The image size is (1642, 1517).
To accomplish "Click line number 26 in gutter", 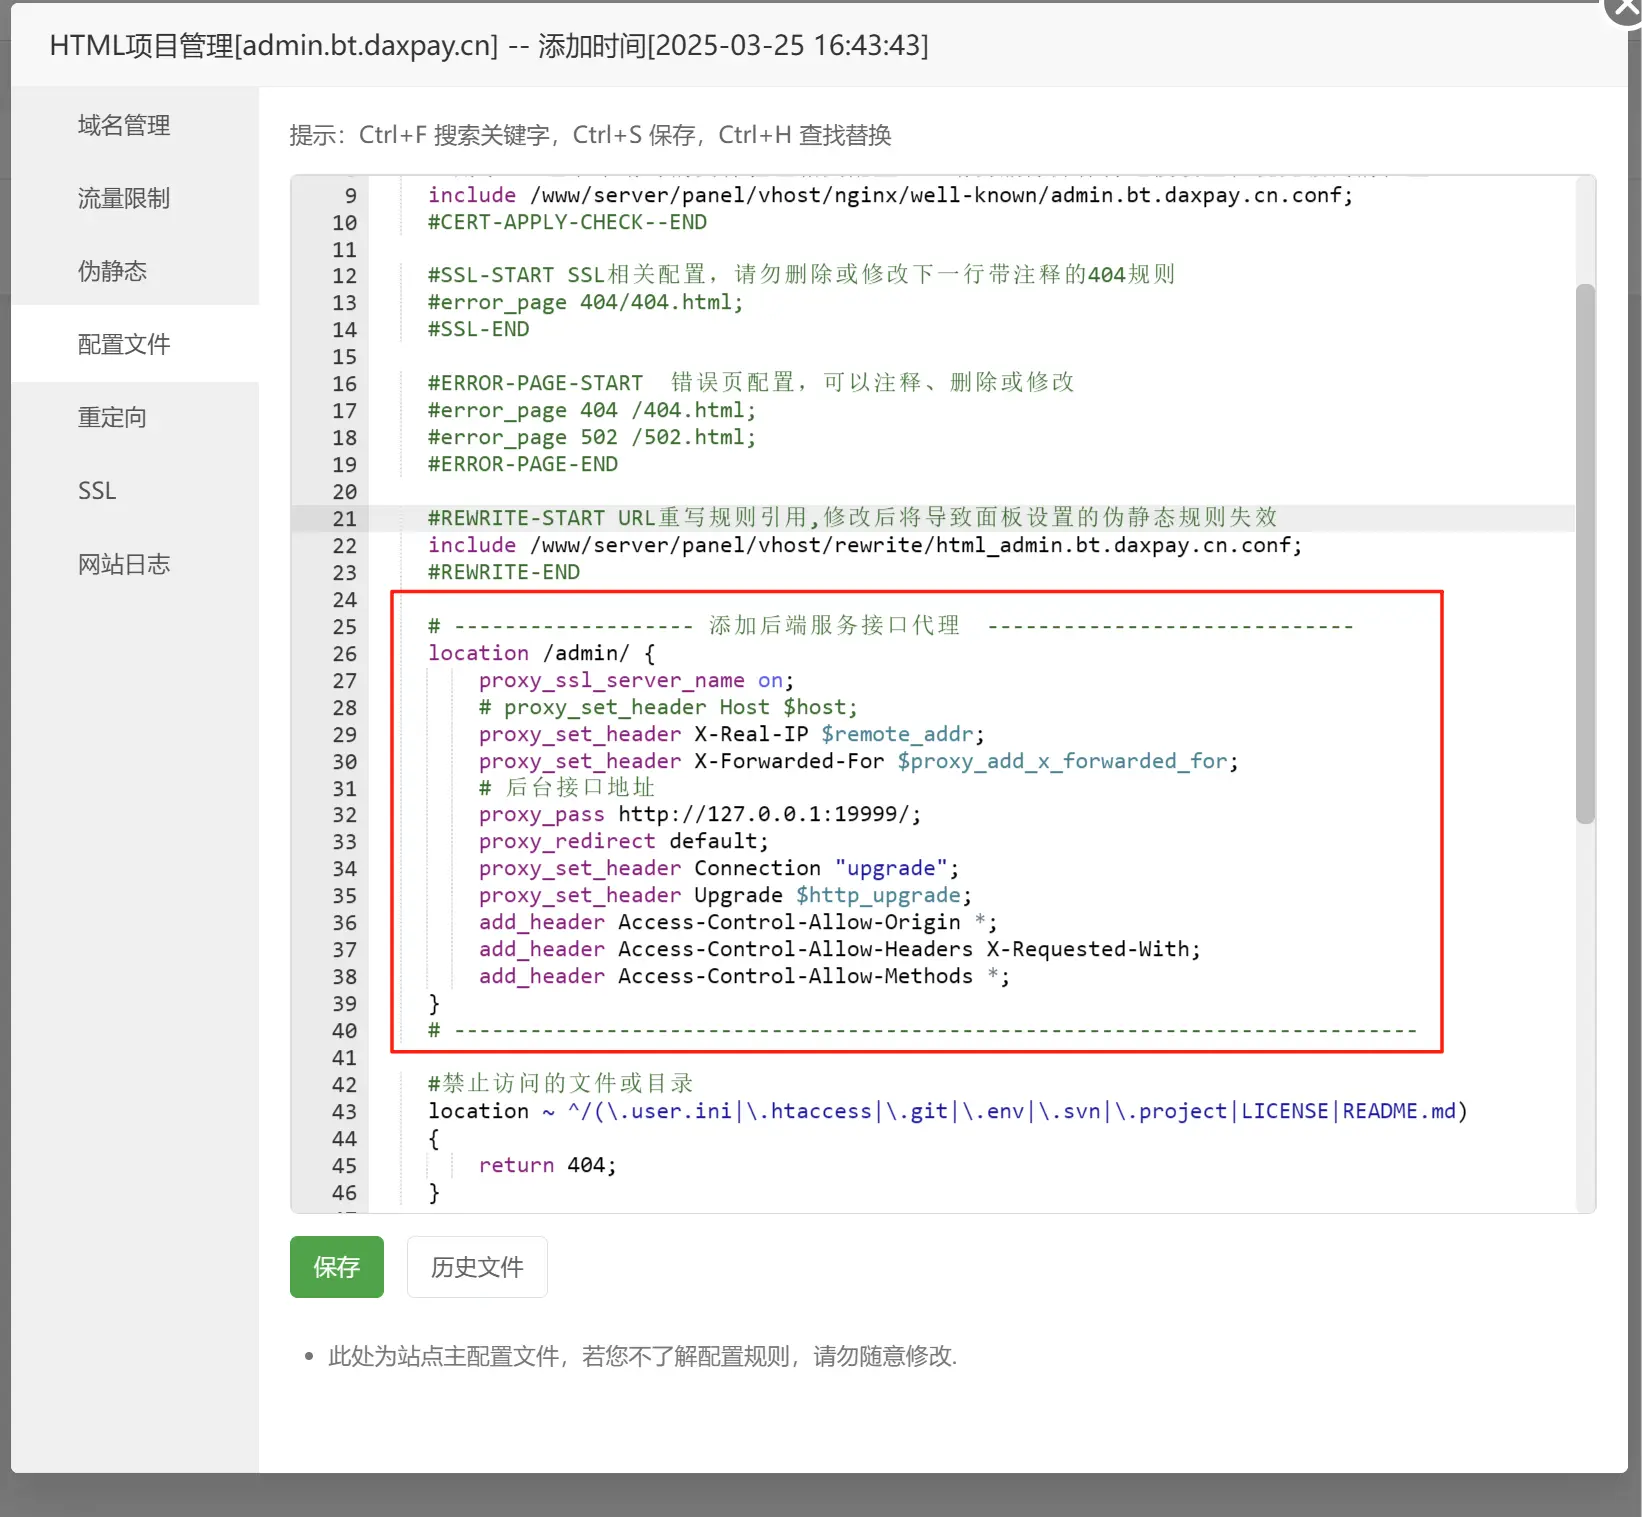I will (344, 653).
